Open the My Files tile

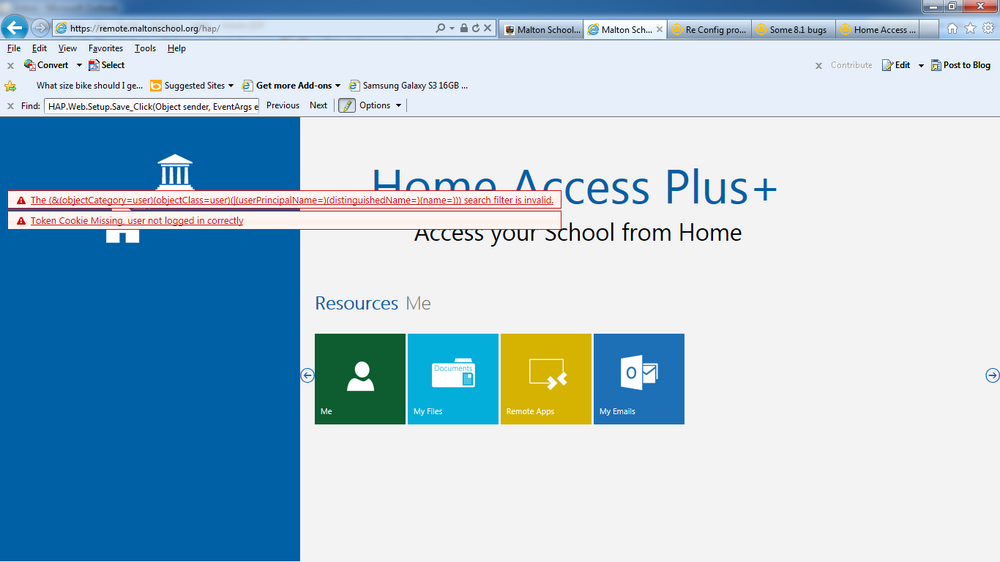453,379
